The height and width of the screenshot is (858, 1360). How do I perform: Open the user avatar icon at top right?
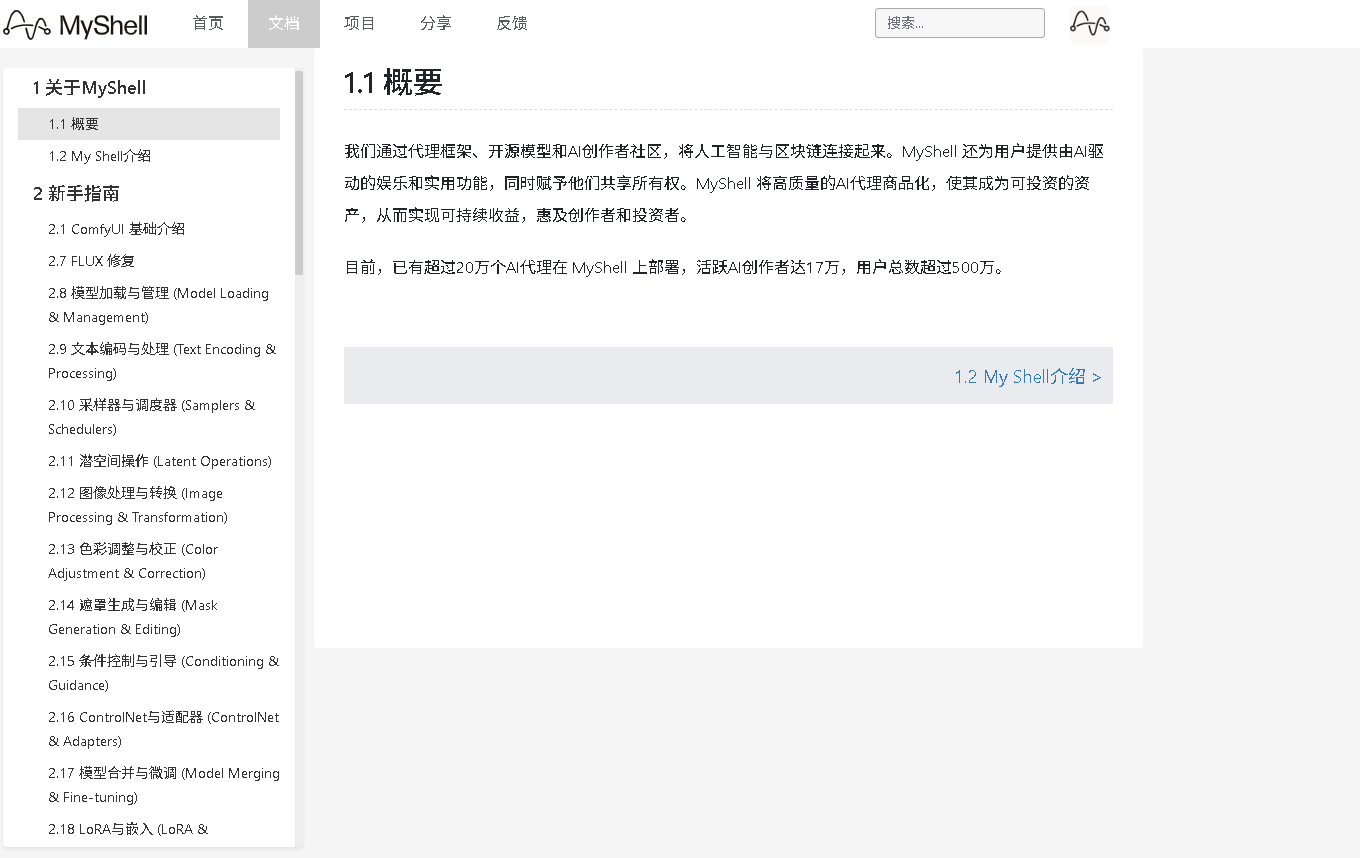pos(1090,24)
